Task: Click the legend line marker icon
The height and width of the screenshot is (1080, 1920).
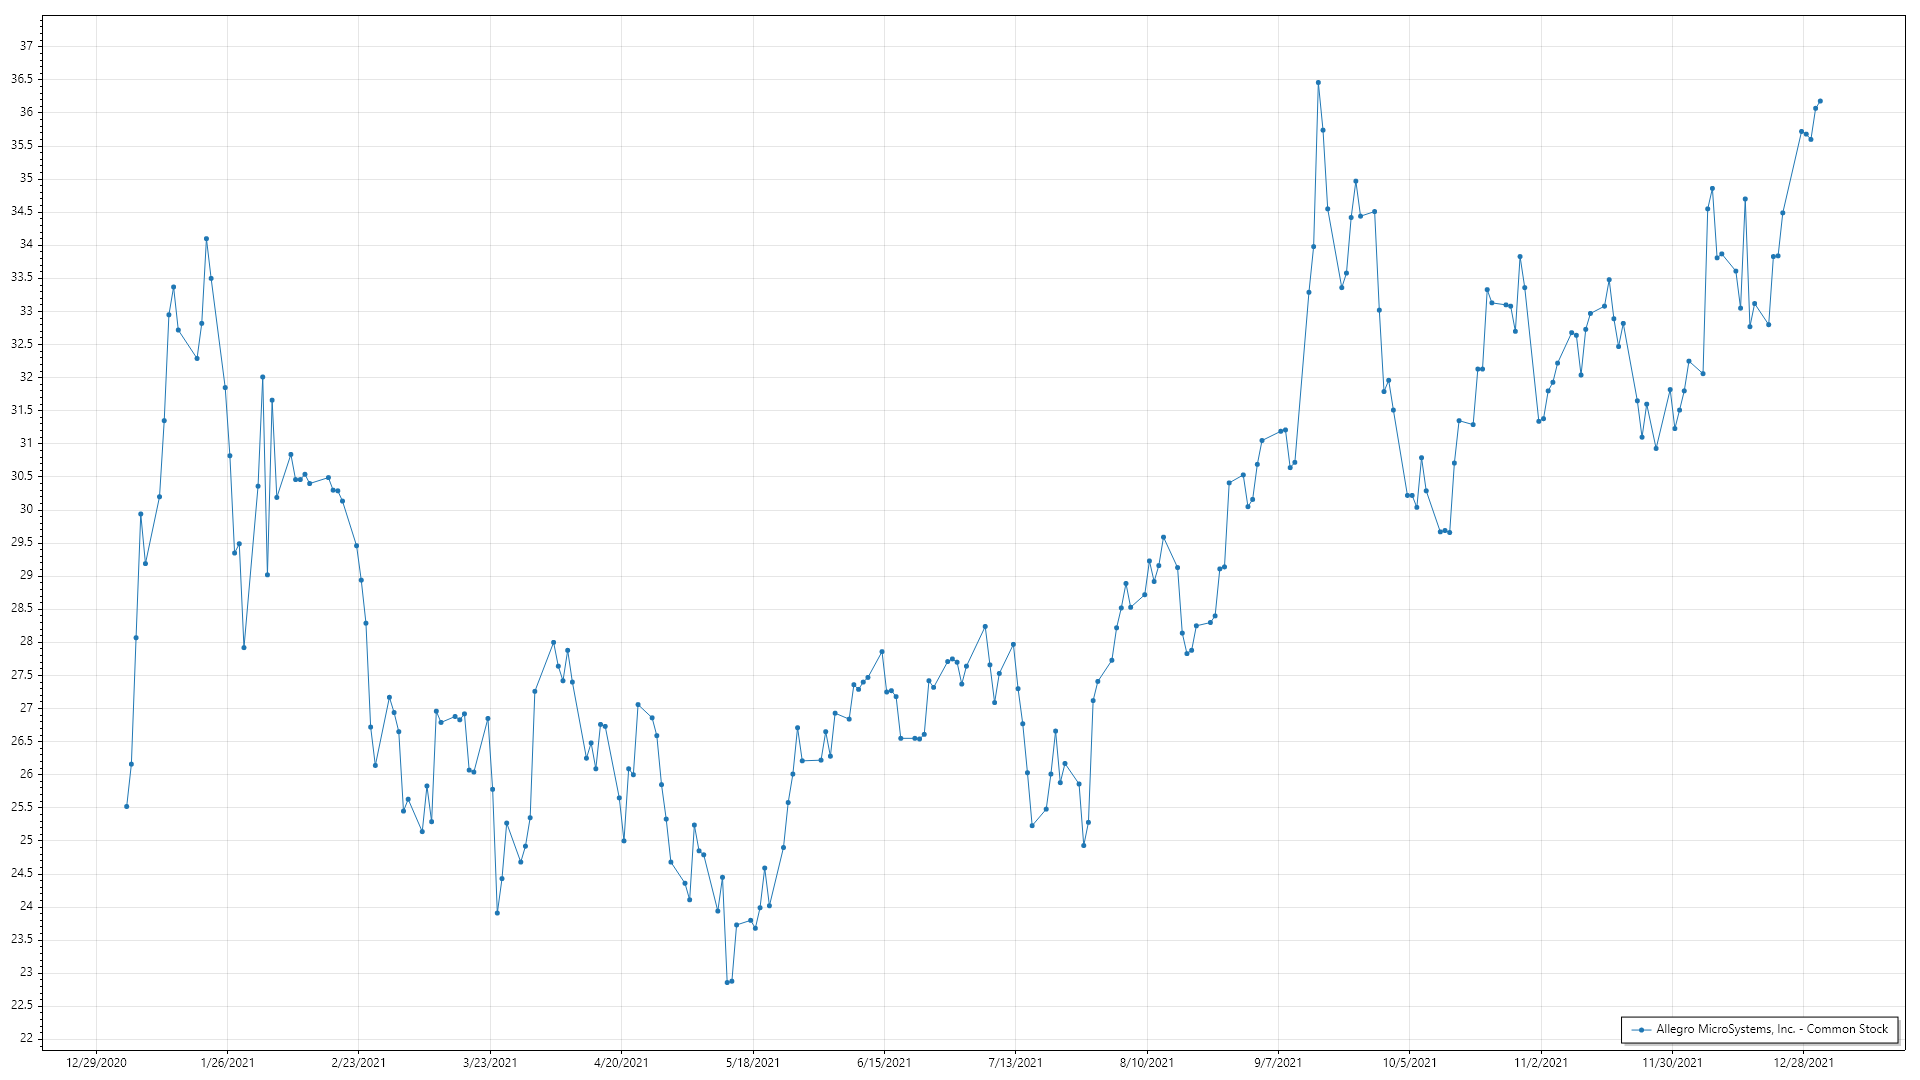Action: click(x=1641, y=1029)
